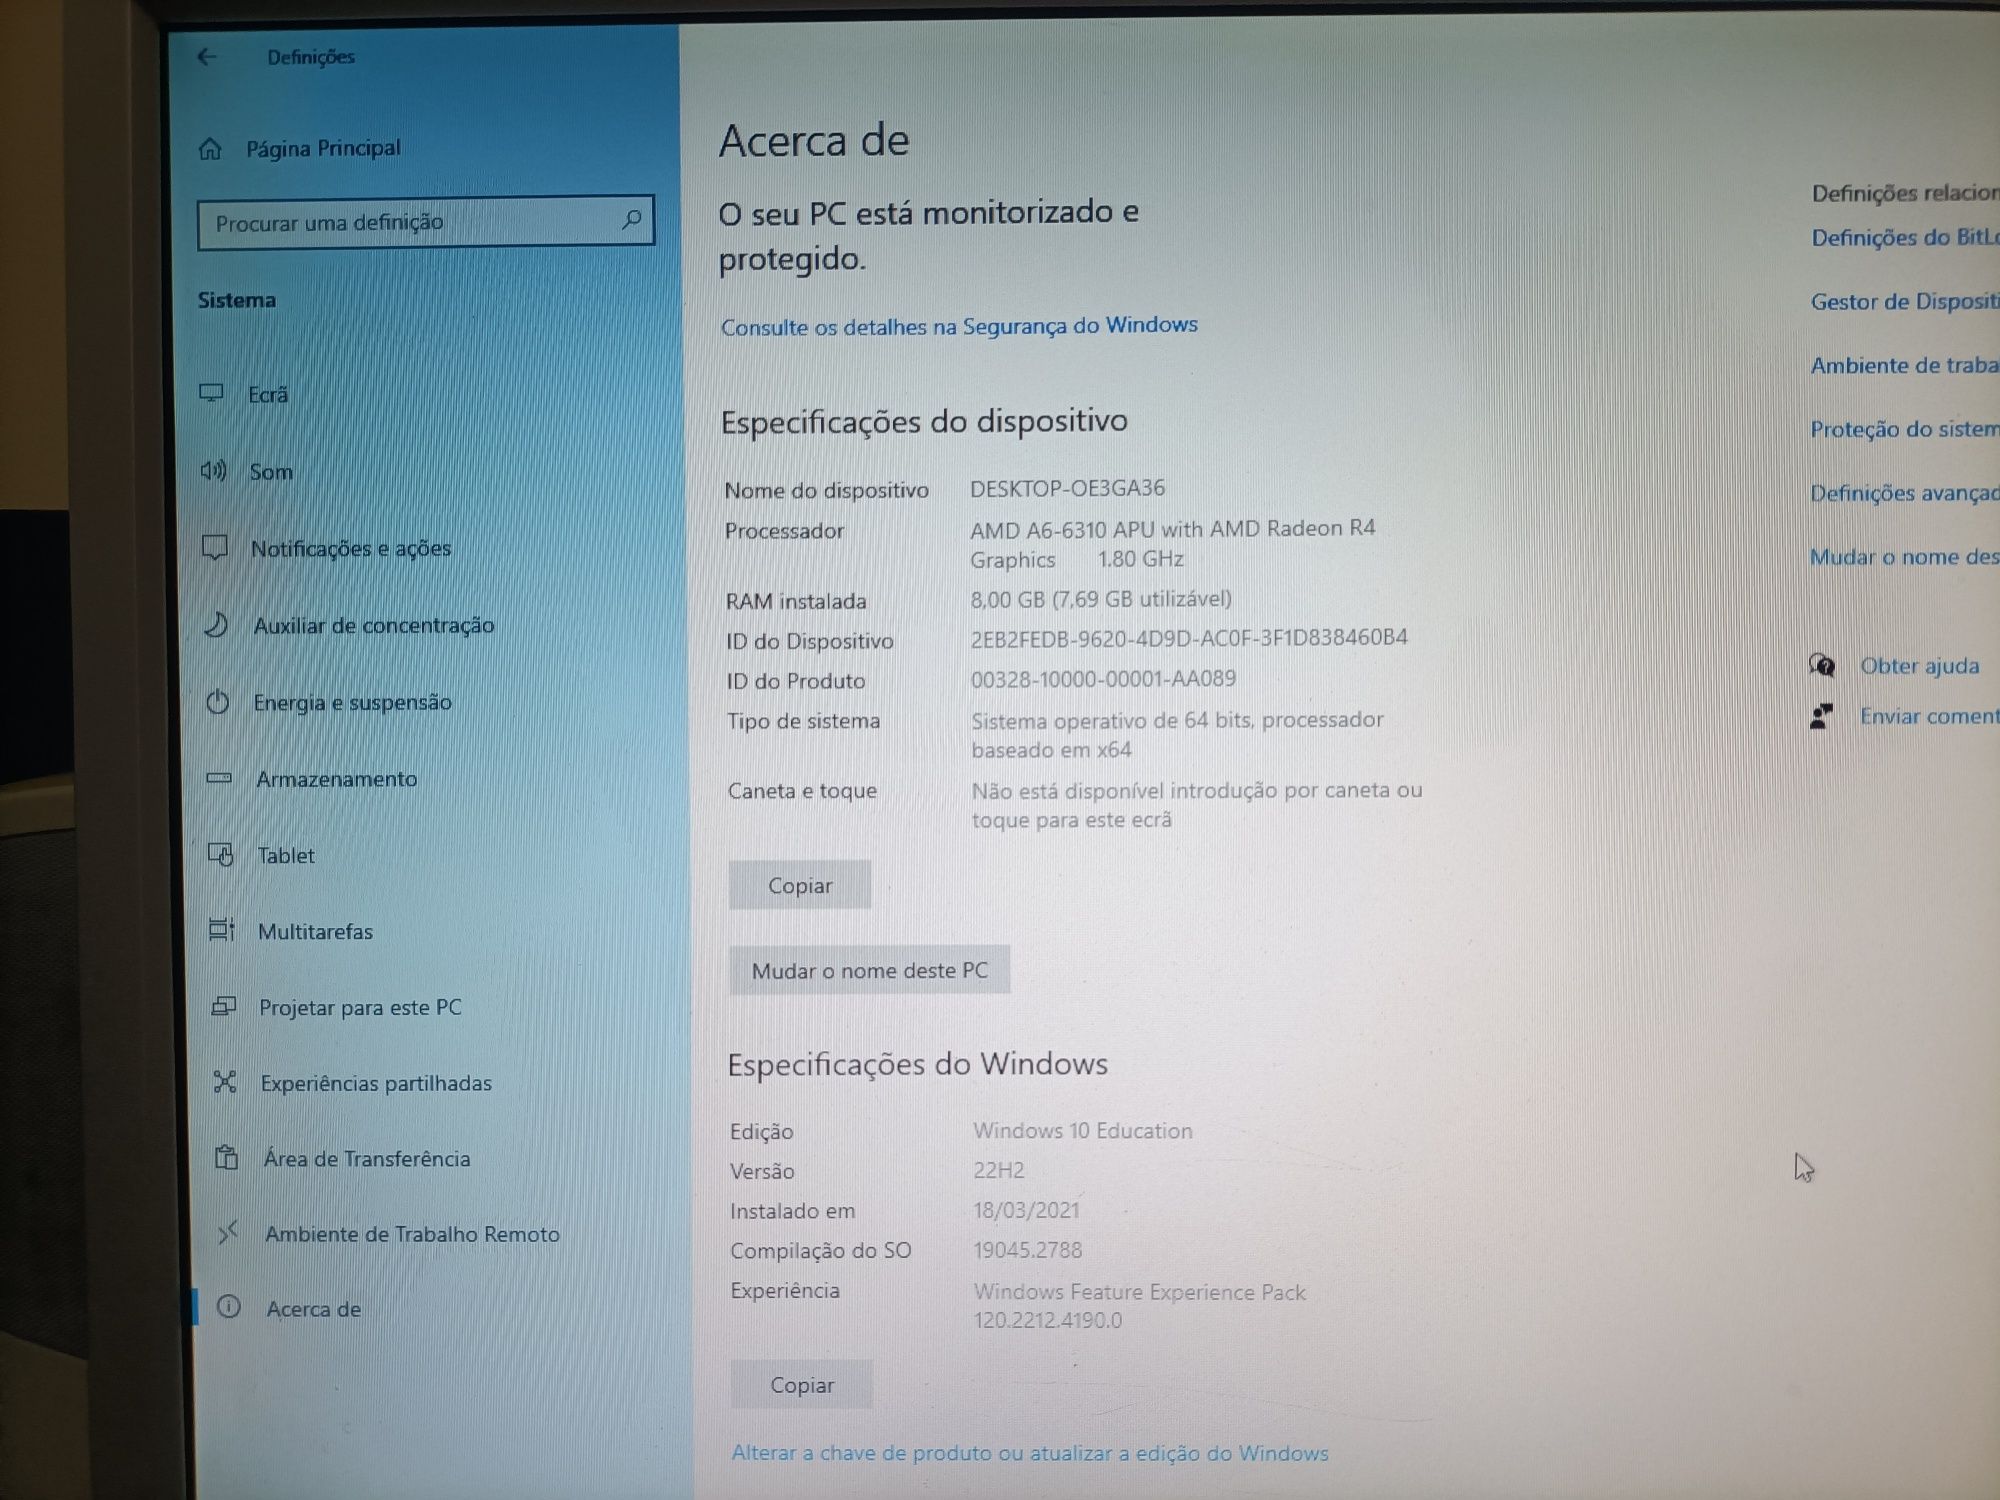
Task: Click the Área de Transferência clipboard icon
Action: [227, 1158]
